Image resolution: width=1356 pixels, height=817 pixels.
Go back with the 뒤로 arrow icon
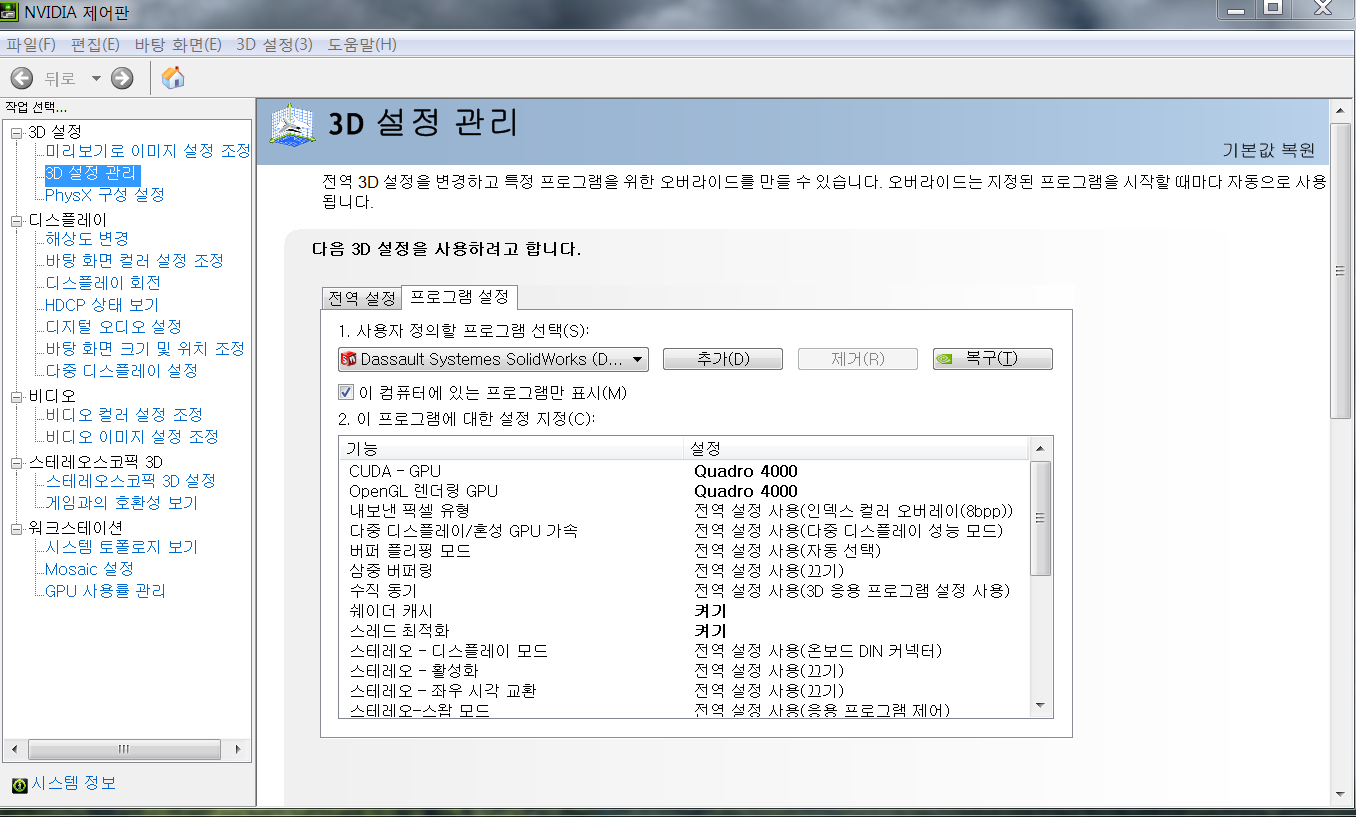pos(22,78)
